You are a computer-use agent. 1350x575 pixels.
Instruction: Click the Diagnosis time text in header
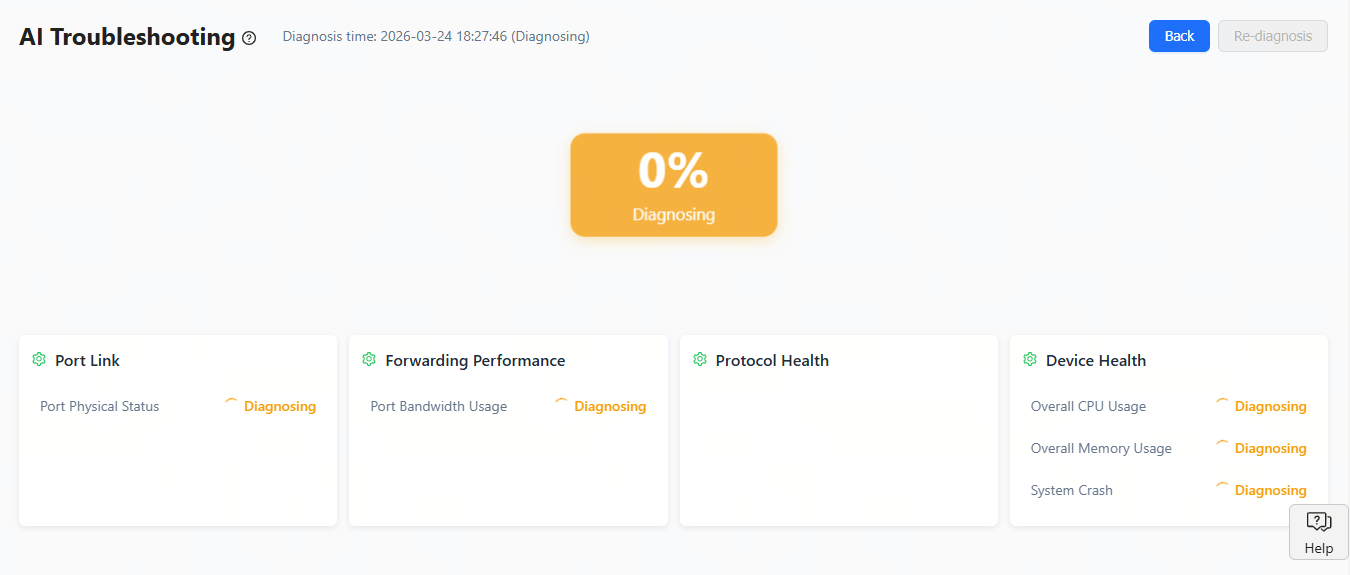[436, 37]
